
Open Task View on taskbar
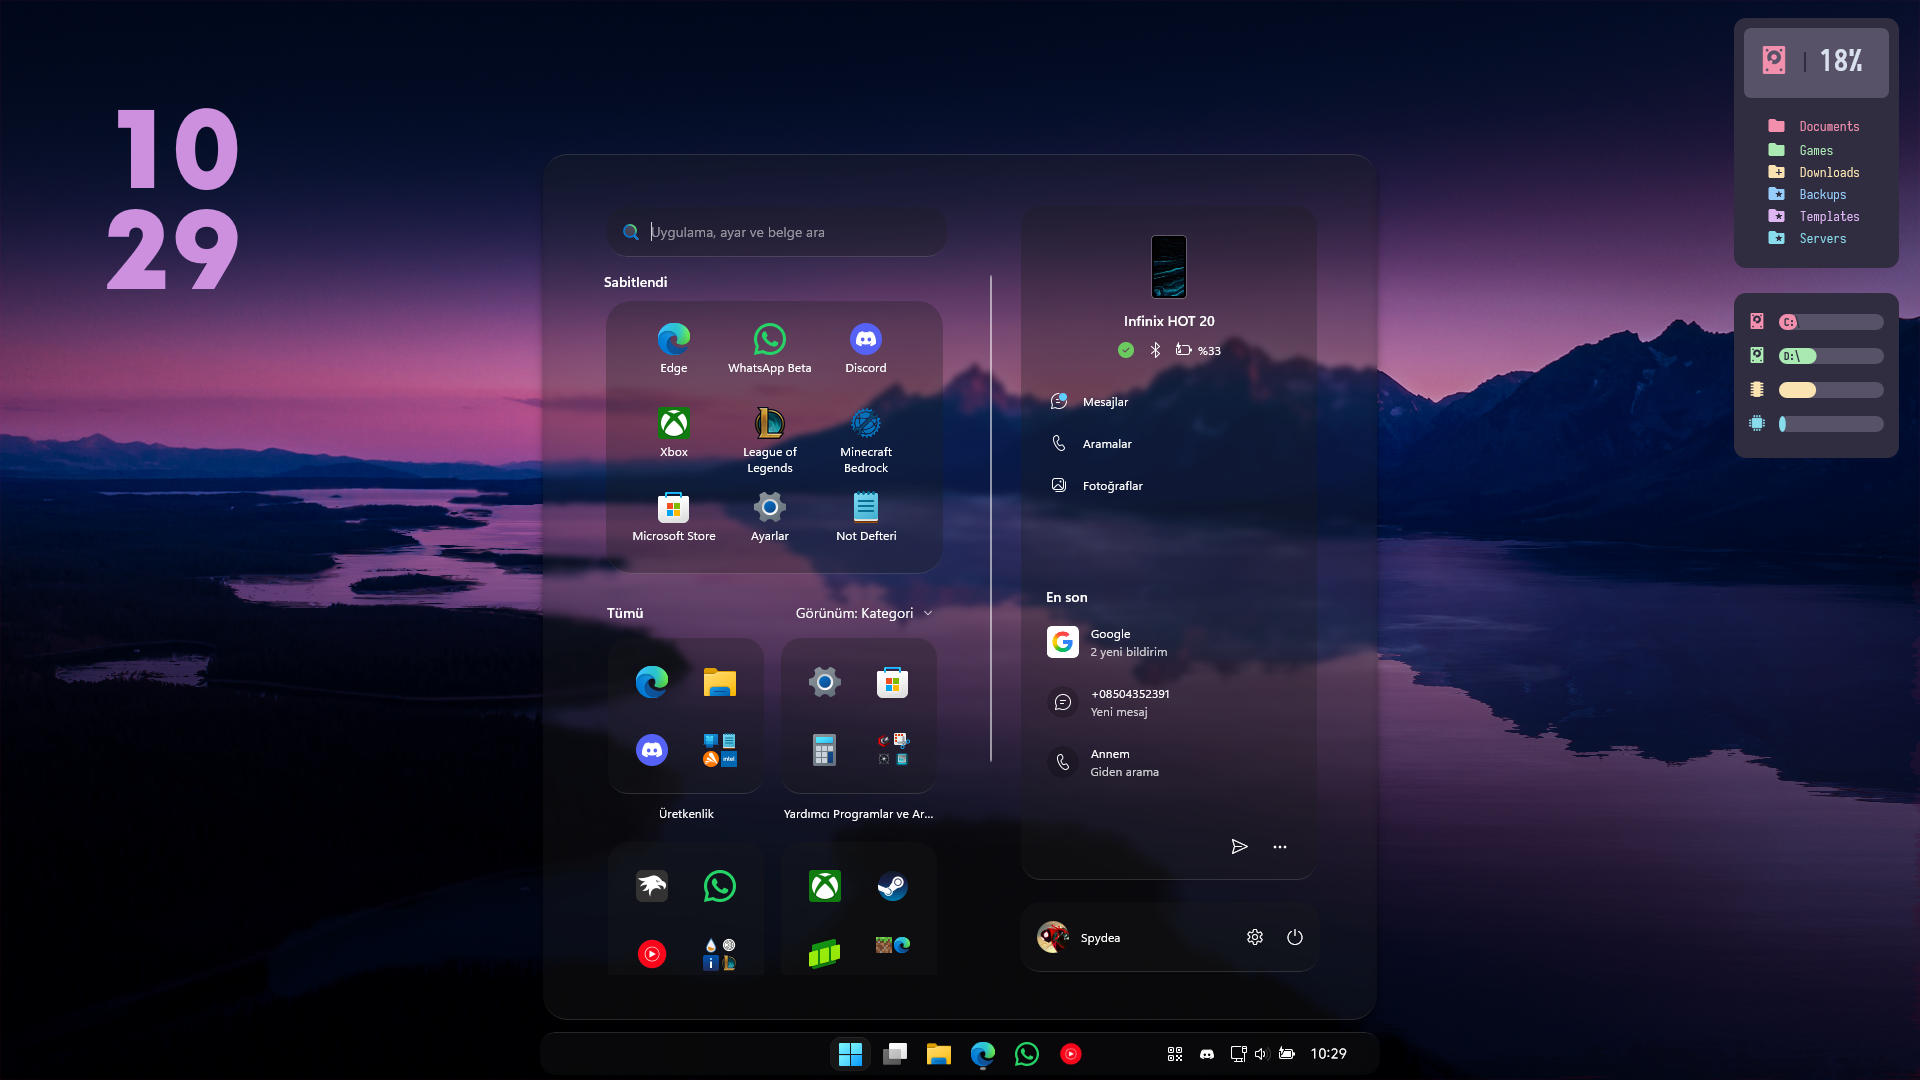pyautogui.click(x=895, y=1054)
